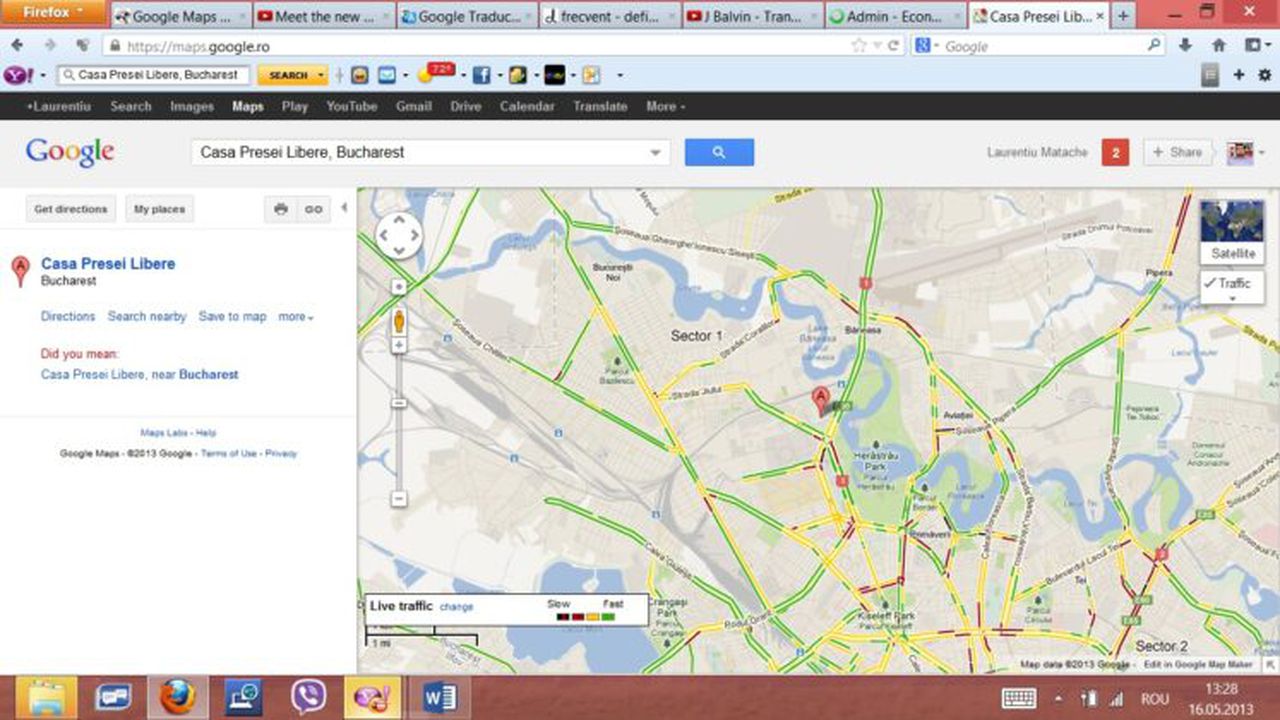The height and width of the screenshot is (720, 1280).
Task: Select Images in Google bar
Action: [x=192, y=106]
